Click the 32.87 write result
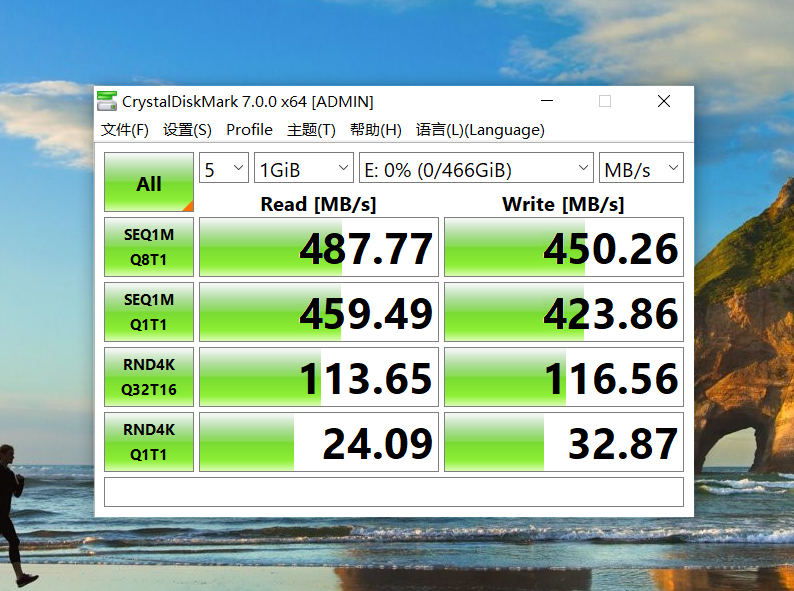794x591 pixels. click(564, 442)
